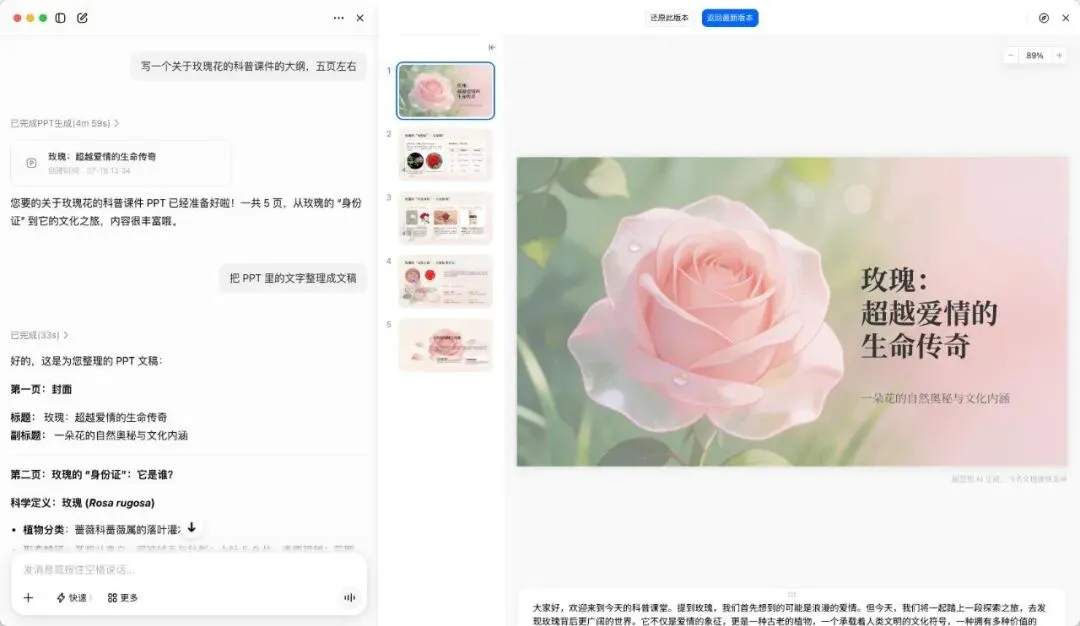Click the 副标题 line in the transcript
1080x626 pixels.
(98, 435)
